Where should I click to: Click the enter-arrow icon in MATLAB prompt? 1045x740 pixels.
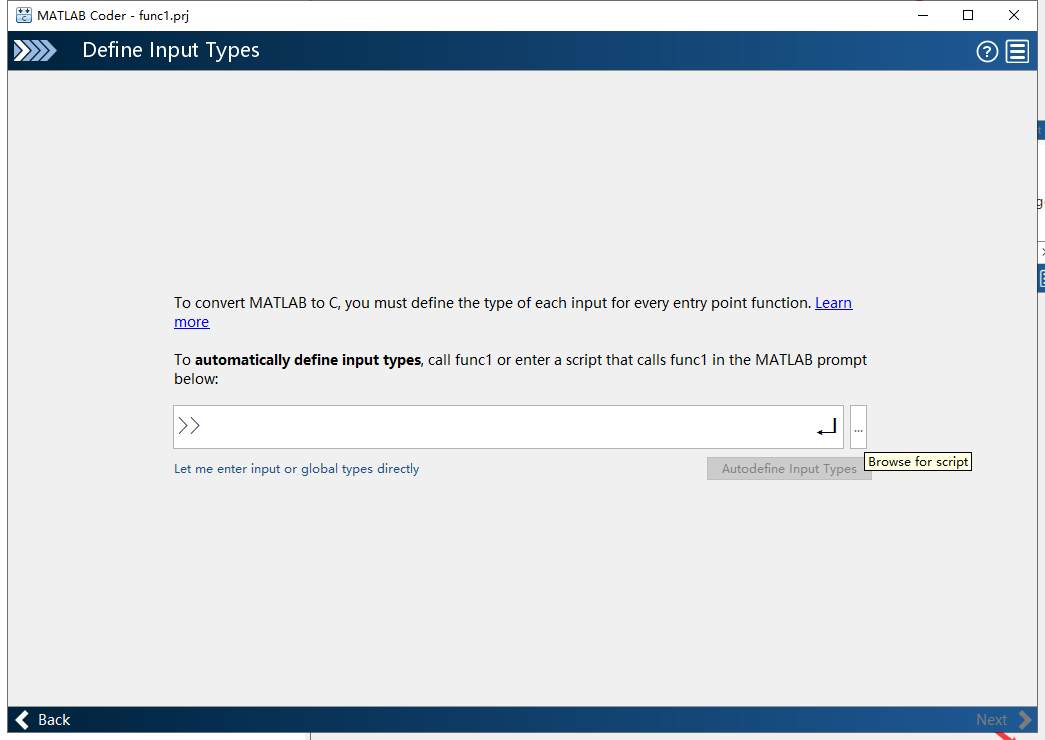pyautogui.click(x=826, y=427)
